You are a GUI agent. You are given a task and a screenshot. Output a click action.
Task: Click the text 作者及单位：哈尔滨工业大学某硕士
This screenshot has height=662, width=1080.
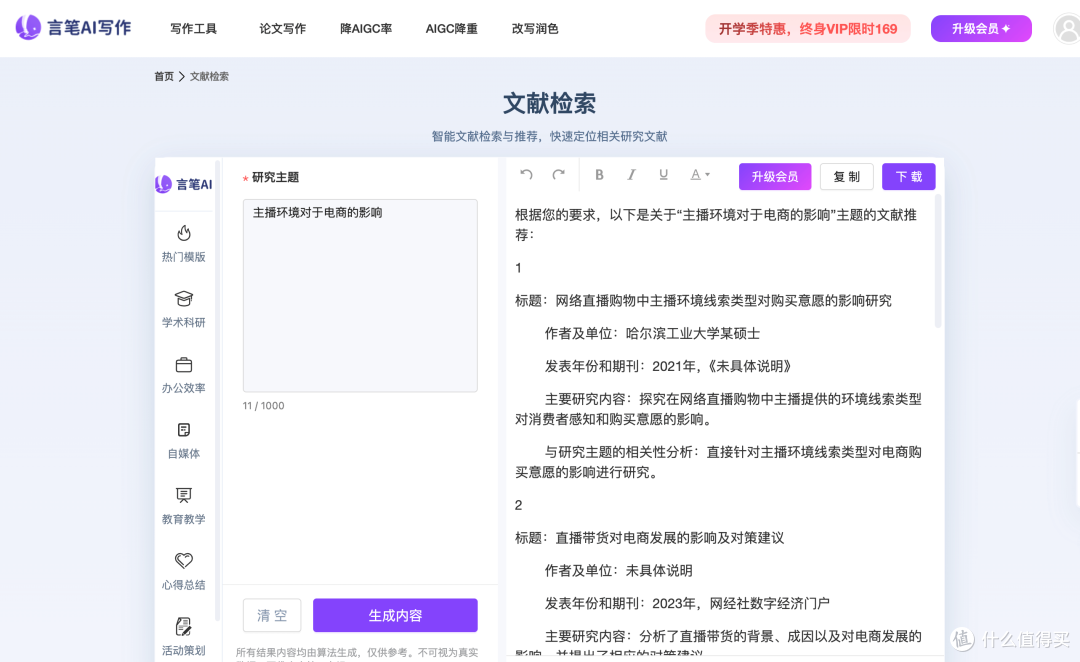click(x=652, y=333)
